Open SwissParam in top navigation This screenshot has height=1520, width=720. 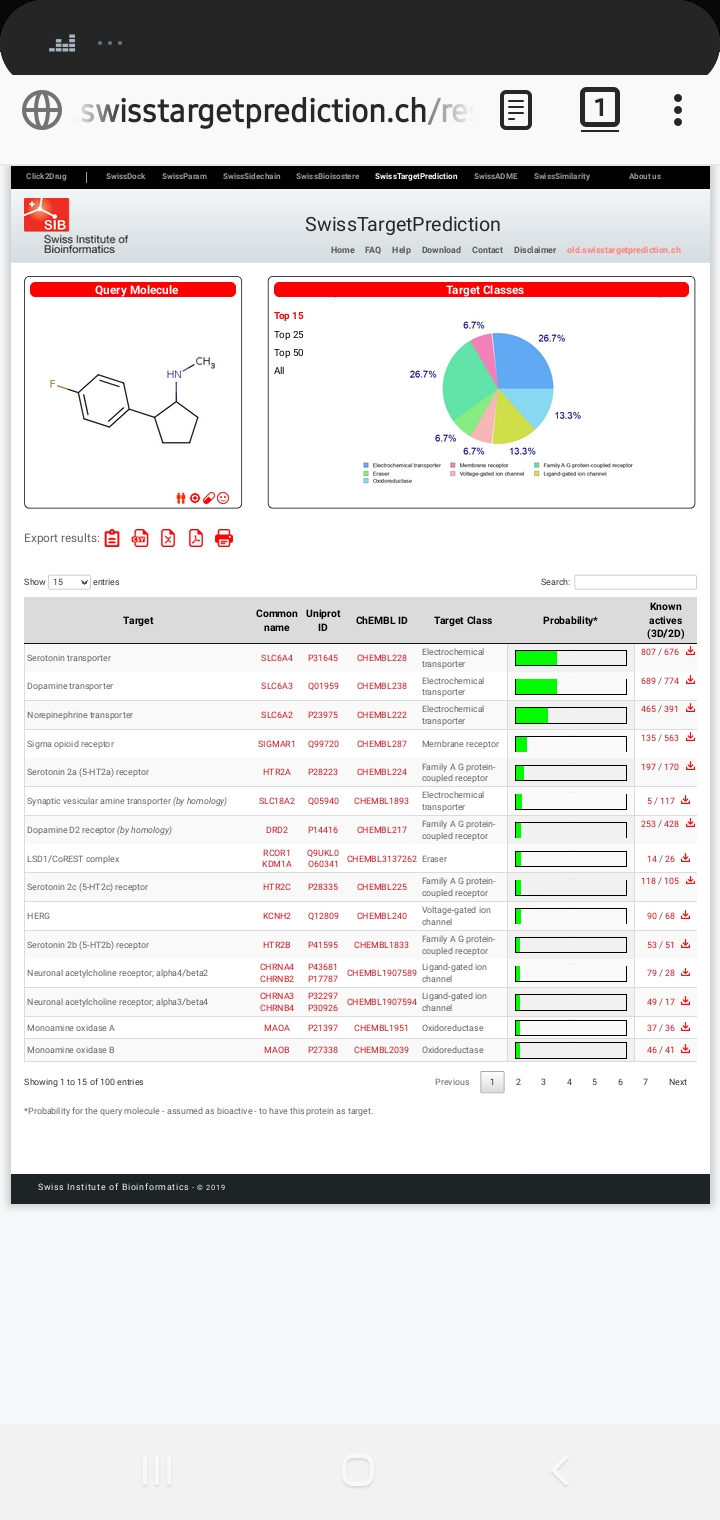(x=184, y=176)
